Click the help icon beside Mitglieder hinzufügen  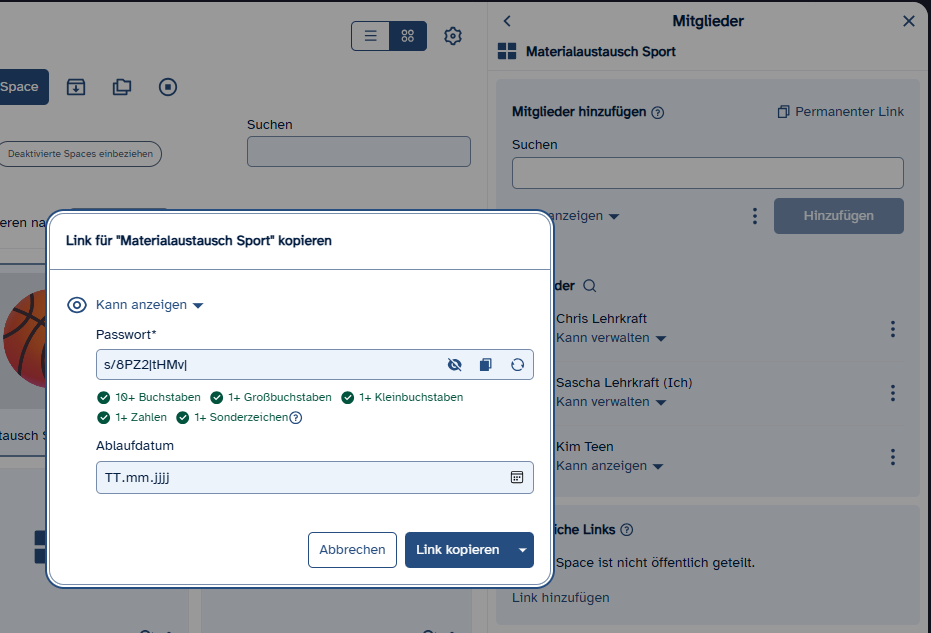pos(658,113)
